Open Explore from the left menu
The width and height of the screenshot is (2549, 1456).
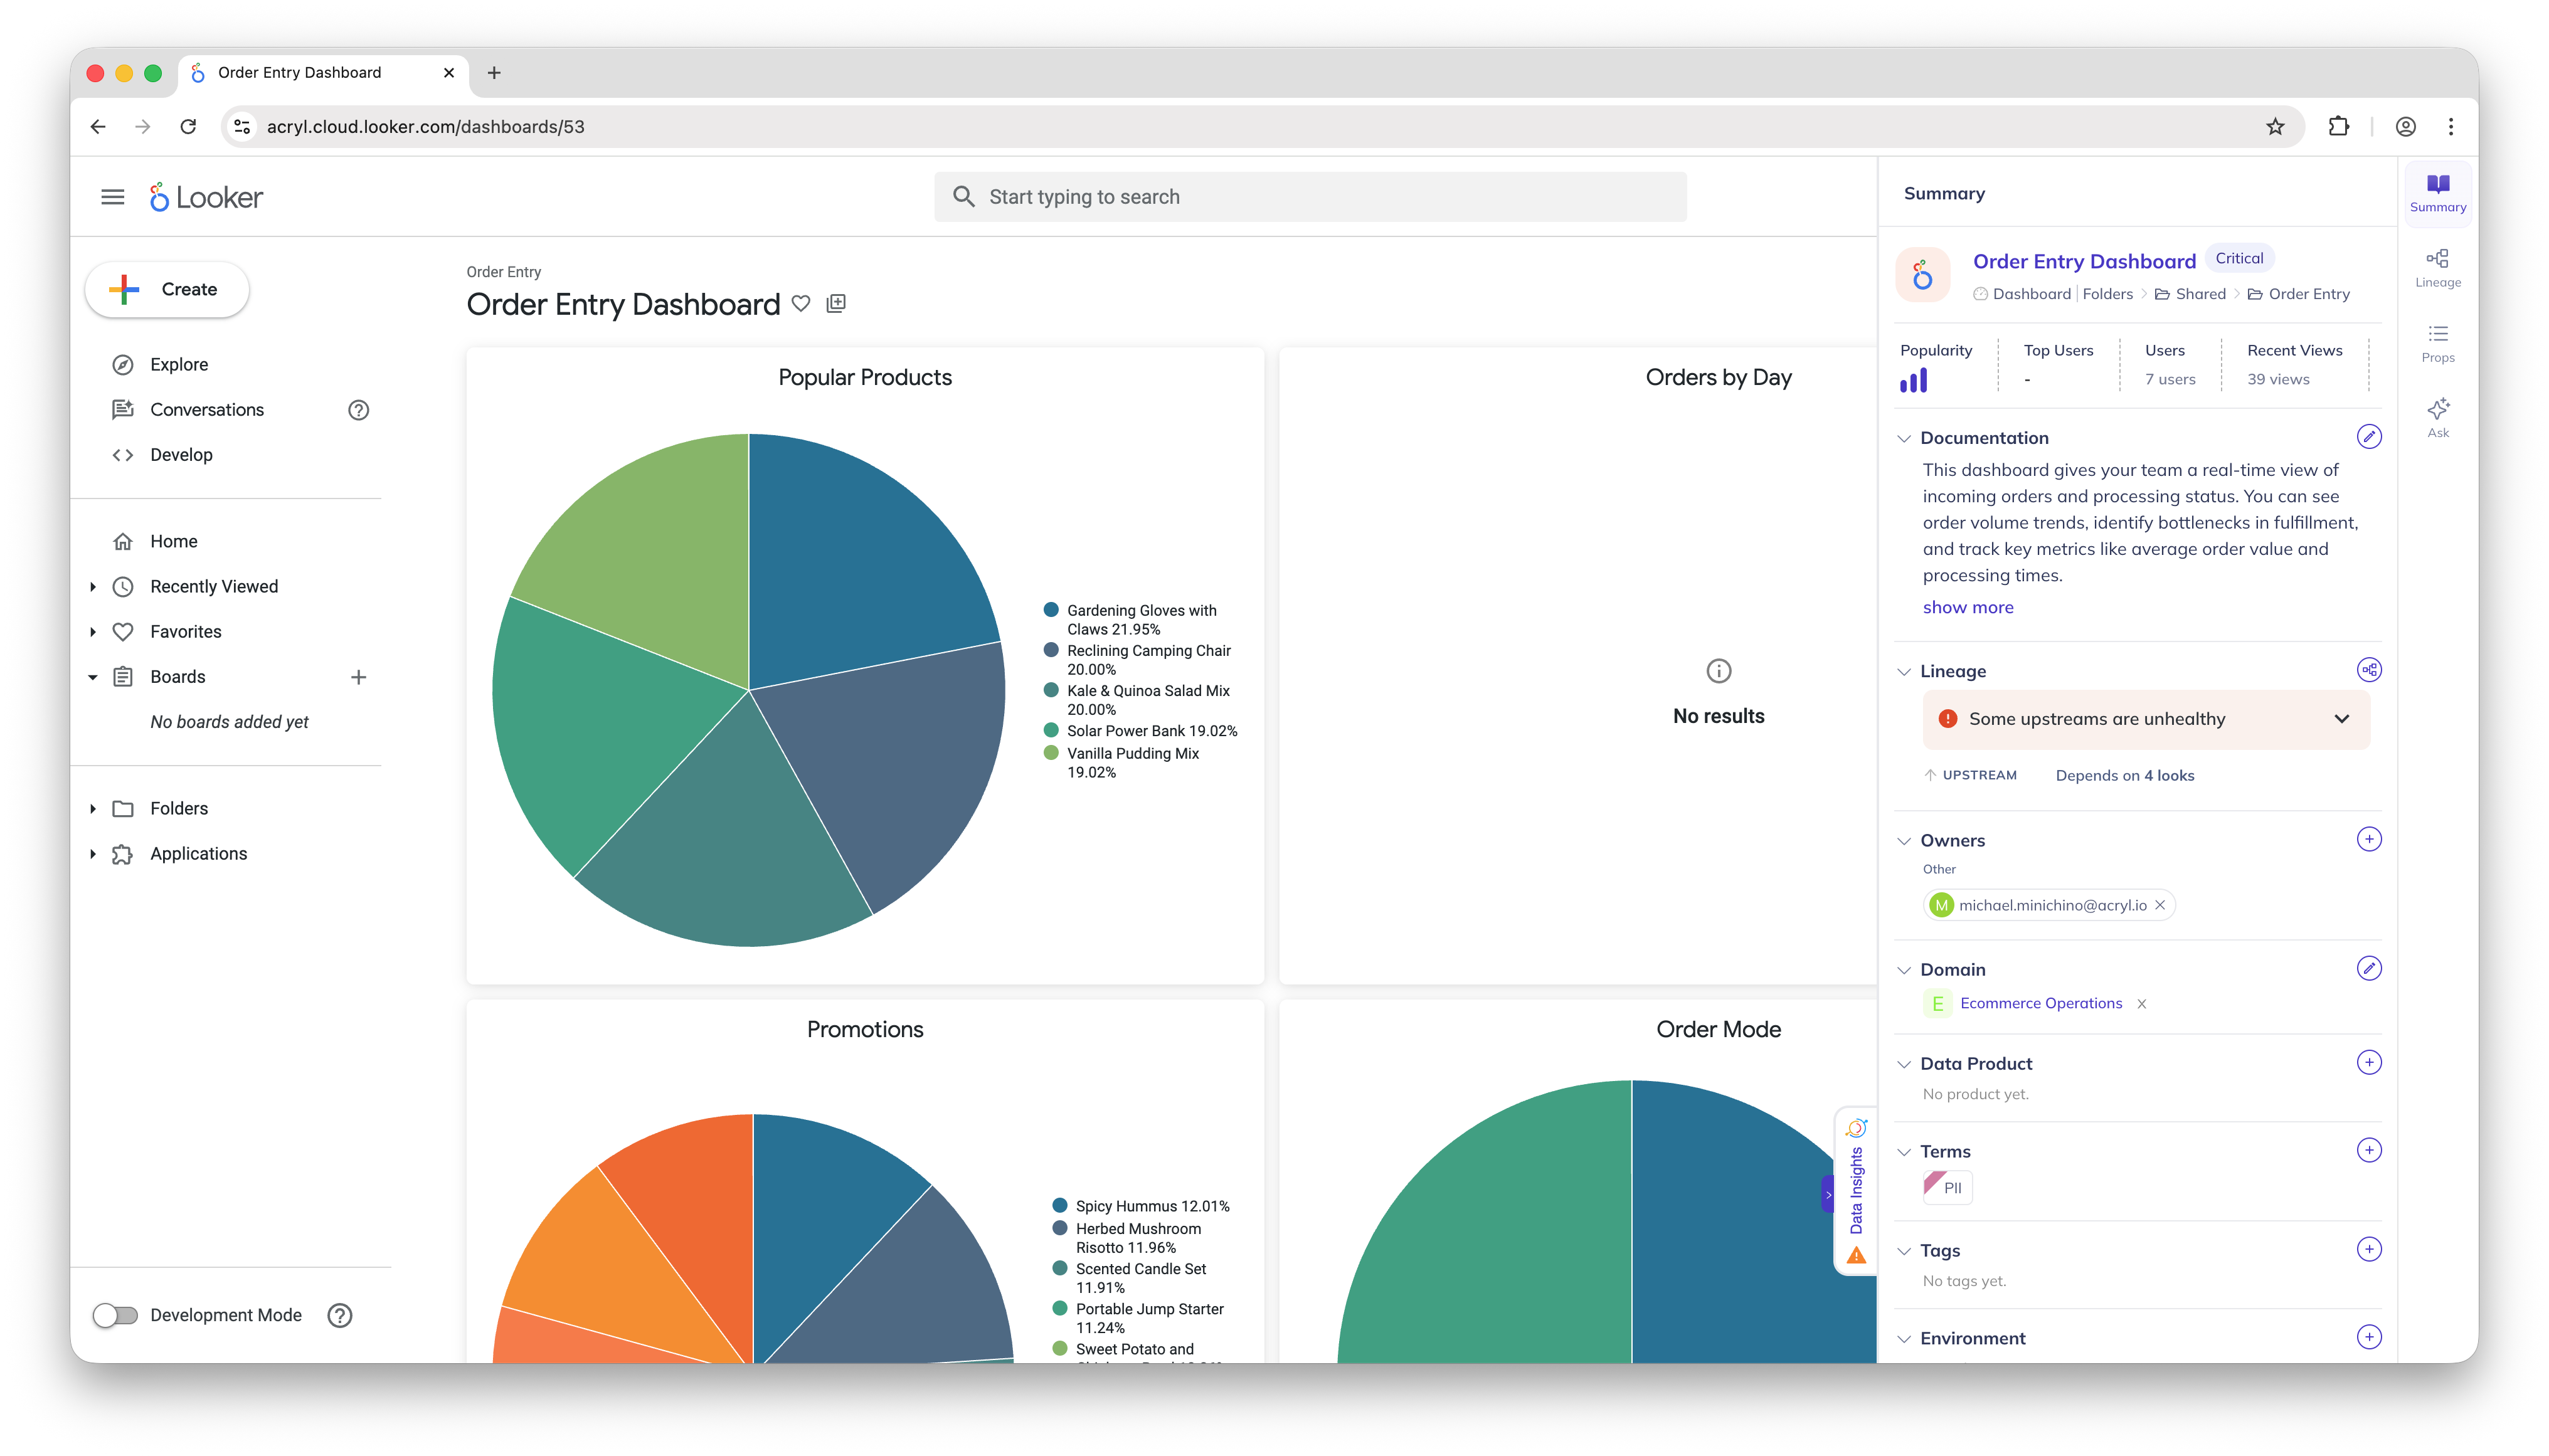click(x=179, y=364)
